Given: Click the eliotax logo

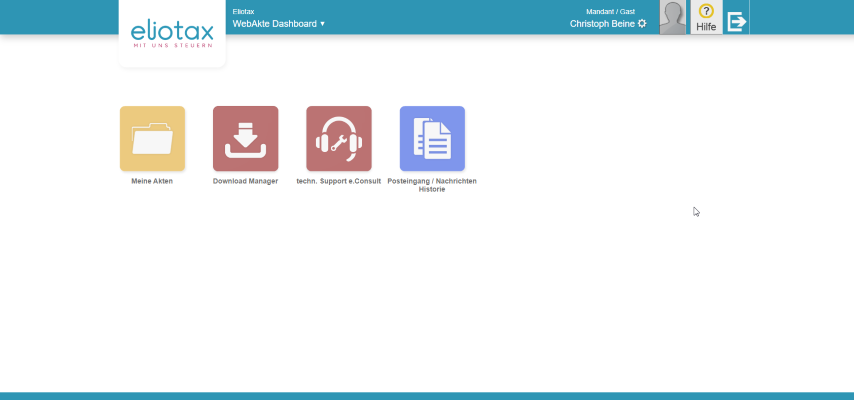Looking at the screenshot, I should (x=172, y=32).
